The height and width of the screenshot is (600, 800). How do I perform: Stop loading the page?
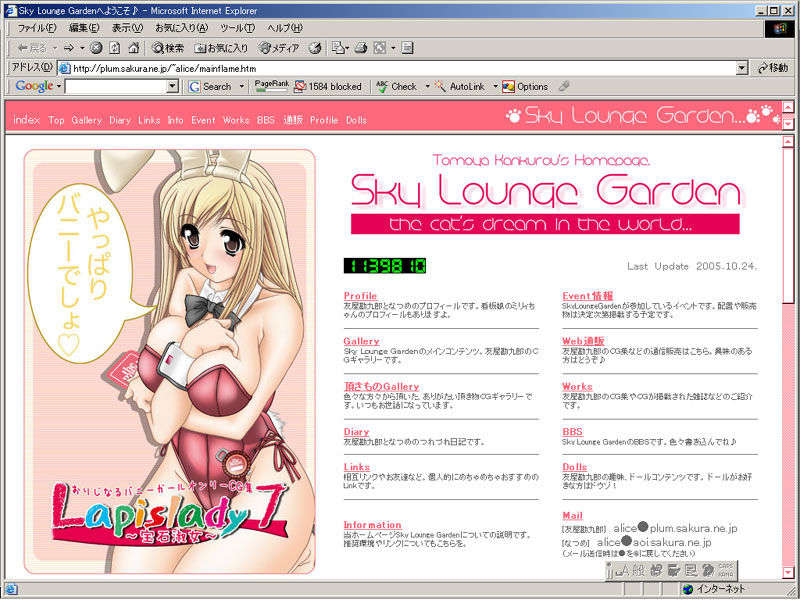[96, 48]
